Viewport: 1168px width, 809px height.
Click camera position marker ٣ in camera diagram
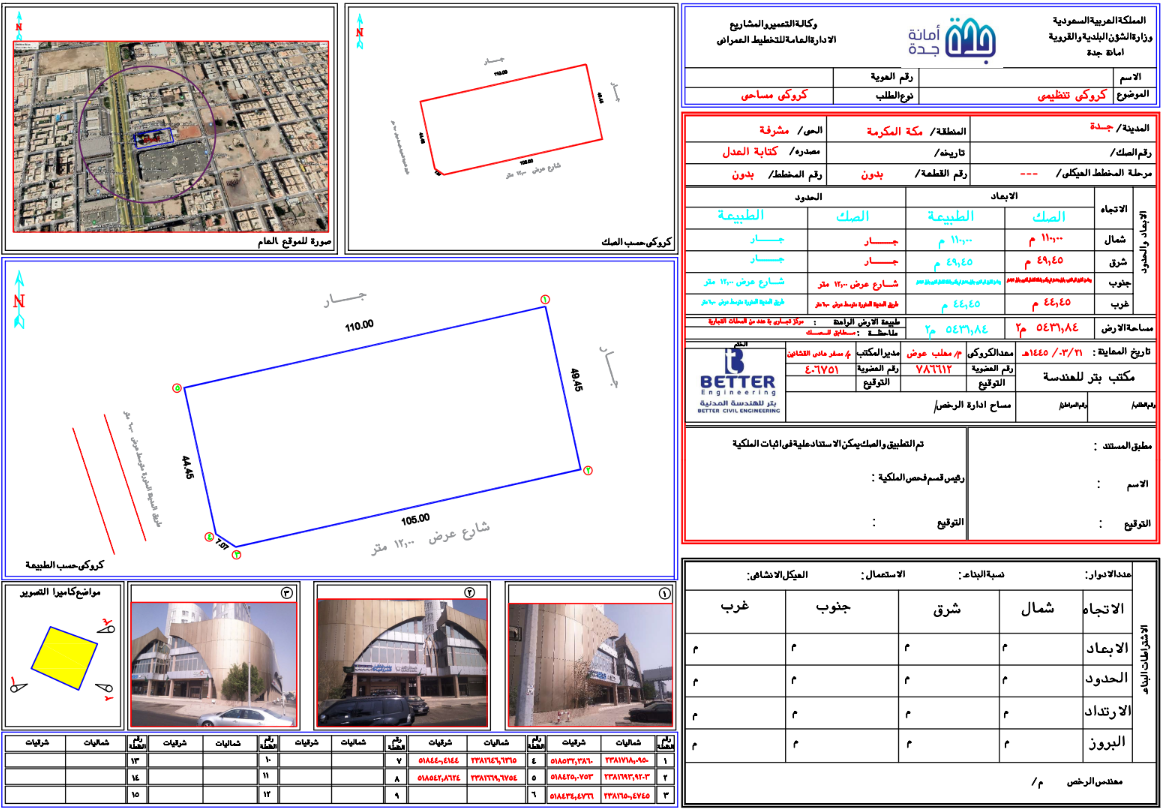click(107, 626)
